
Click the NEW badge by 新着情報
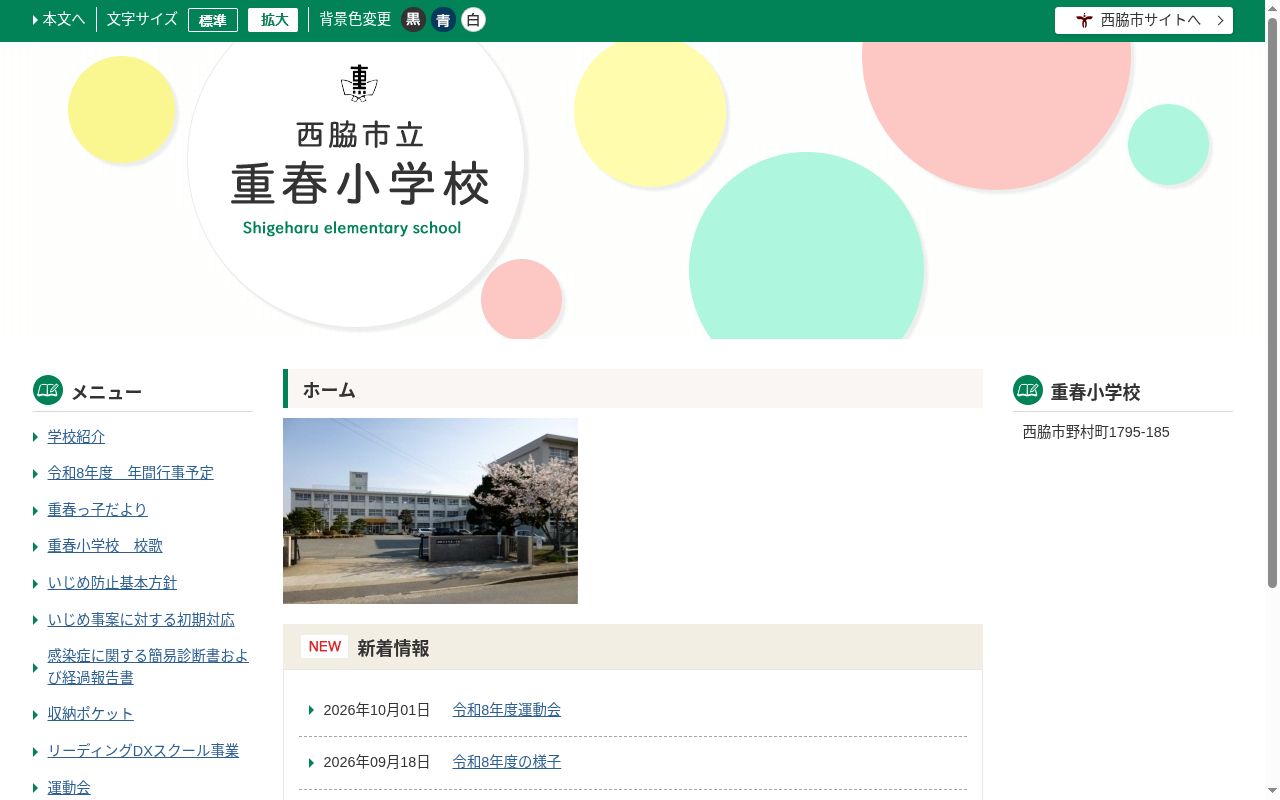click(324, 647)
